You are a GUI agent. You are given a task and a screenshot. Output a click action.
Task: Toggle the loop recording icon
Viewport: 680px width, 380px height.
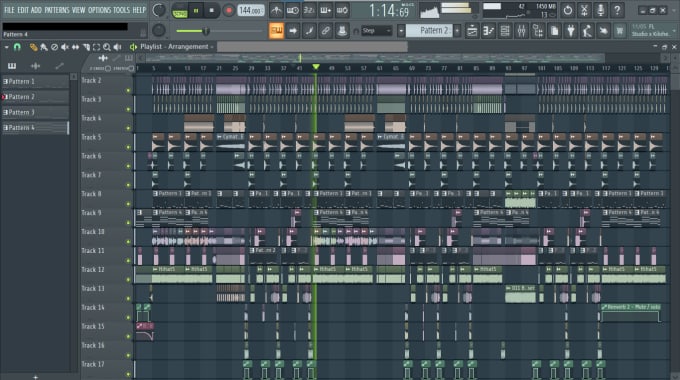tap(342, 10)
